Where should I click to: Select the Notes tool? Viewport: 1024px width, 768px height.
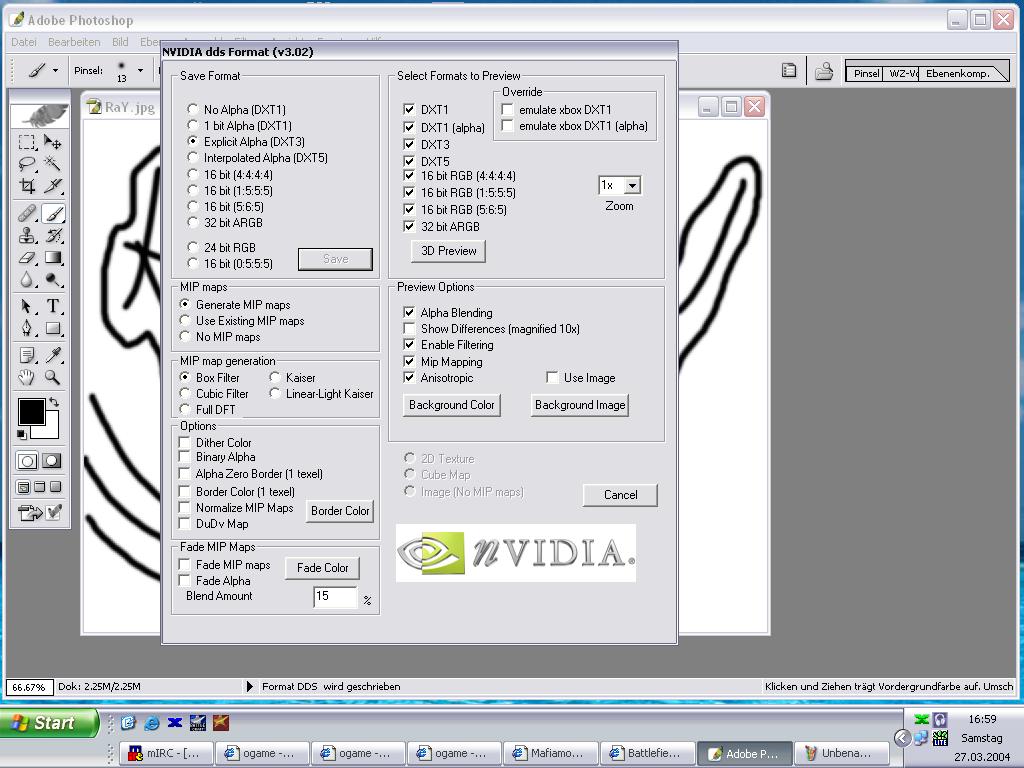[27, 355]
